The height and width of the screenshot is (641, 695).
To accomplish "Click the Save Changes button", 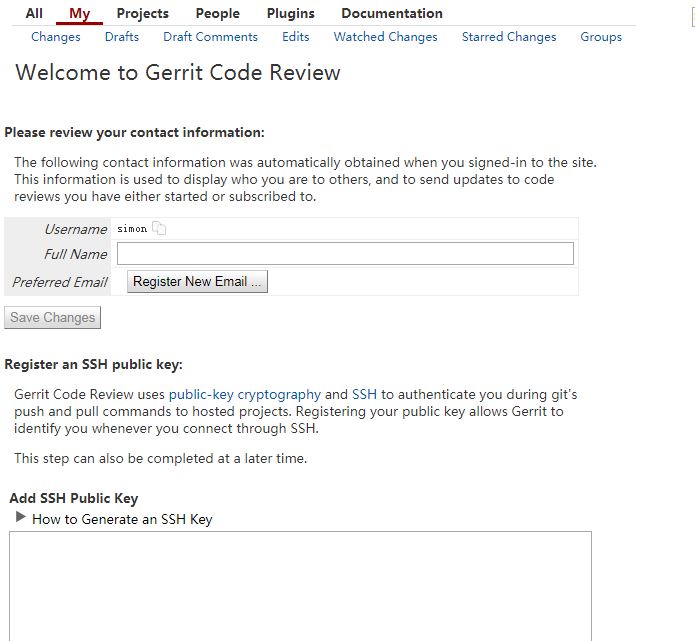I will [52, 317].
